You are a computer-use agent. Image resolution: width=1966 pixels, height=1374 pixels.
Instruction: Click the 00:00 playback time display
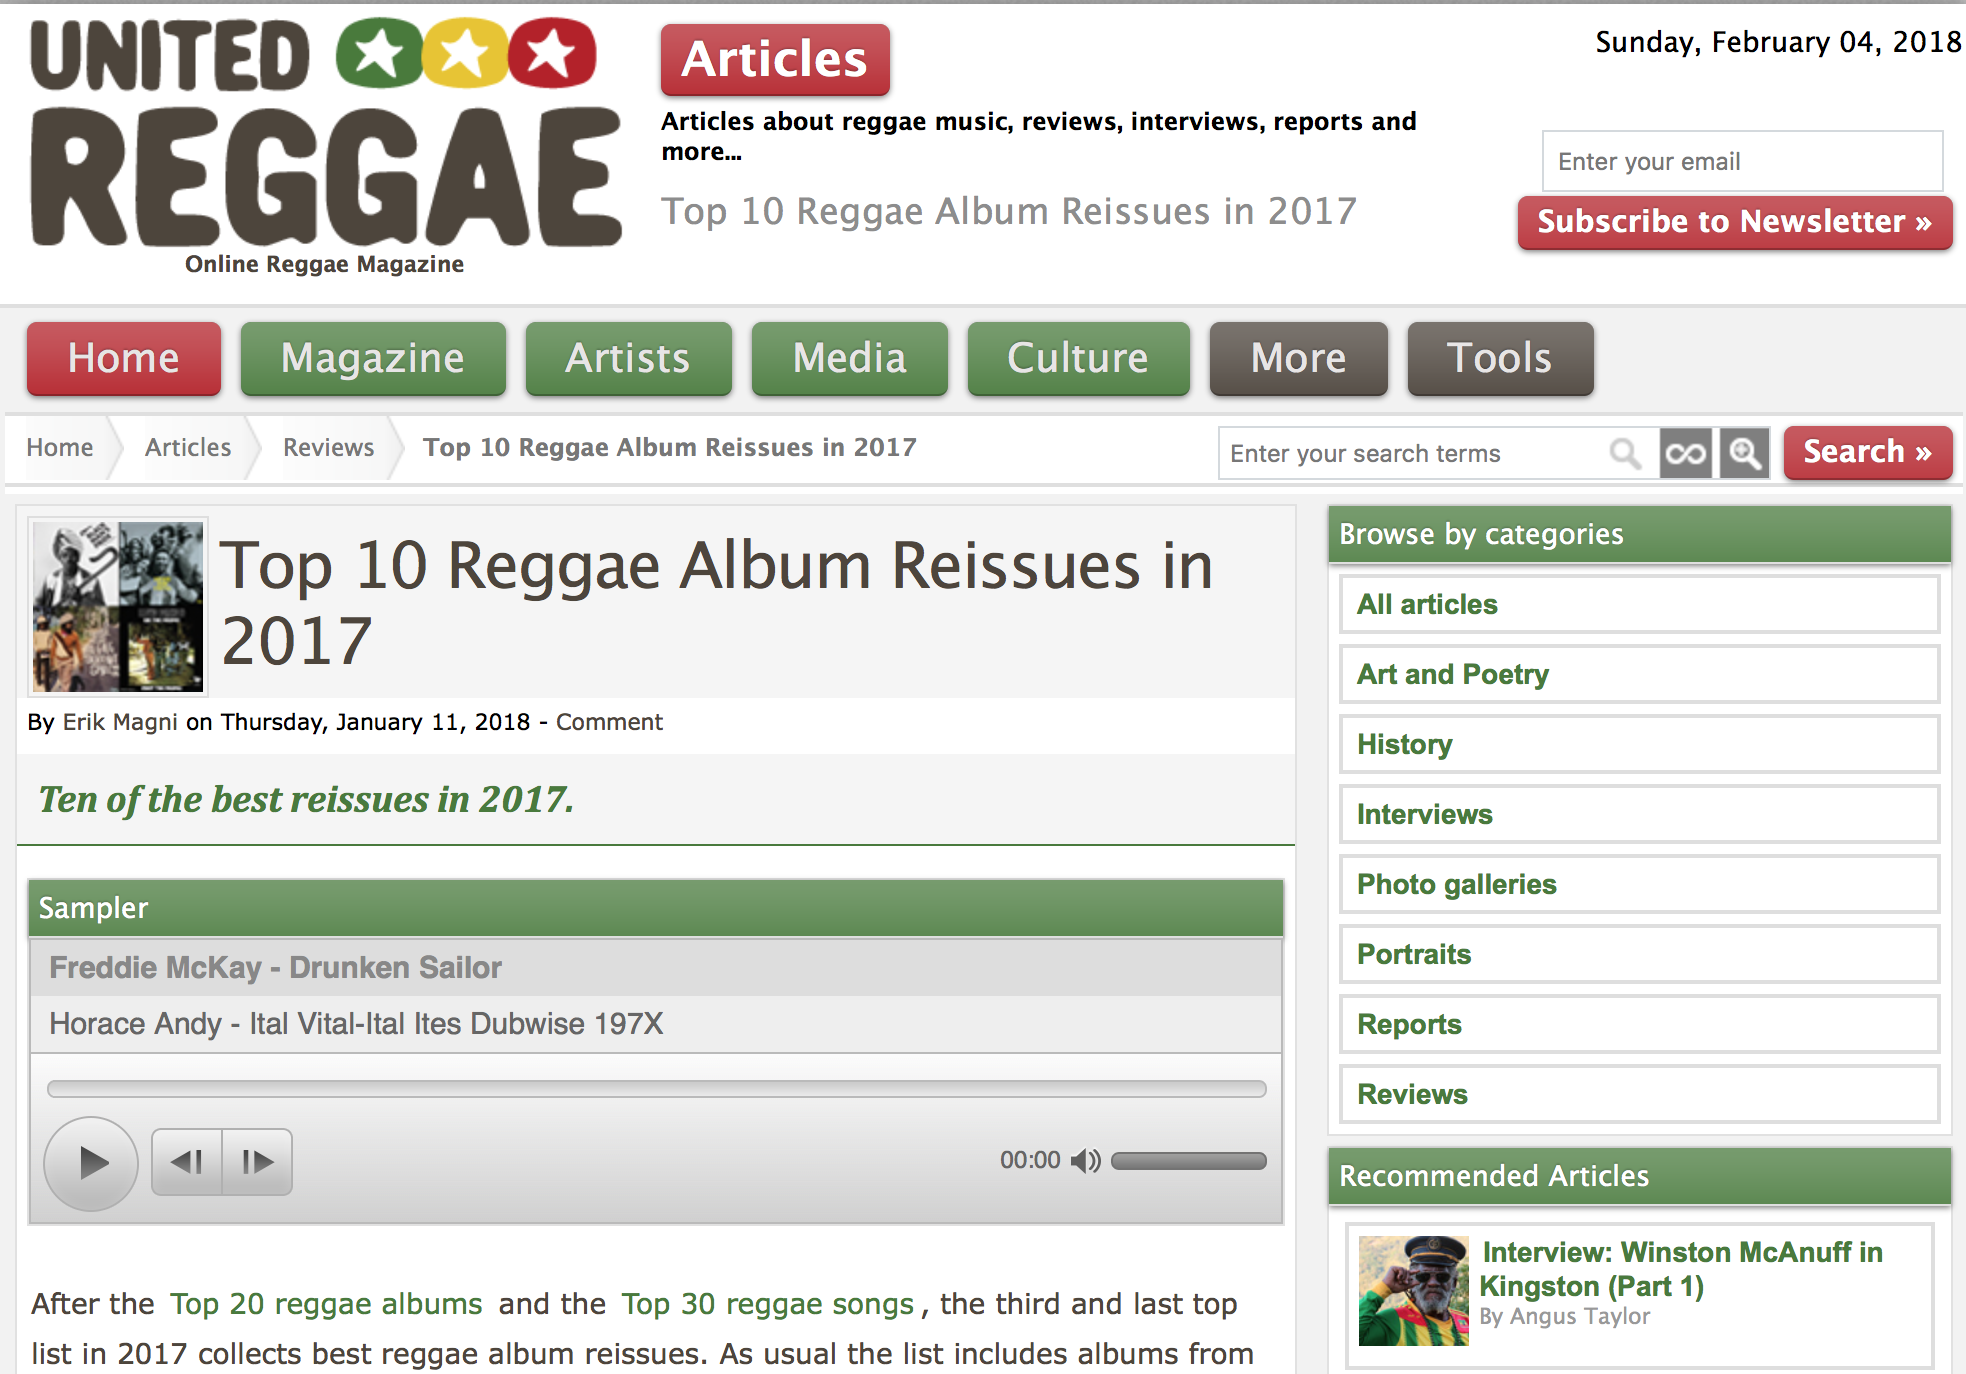point(1030,1160)
